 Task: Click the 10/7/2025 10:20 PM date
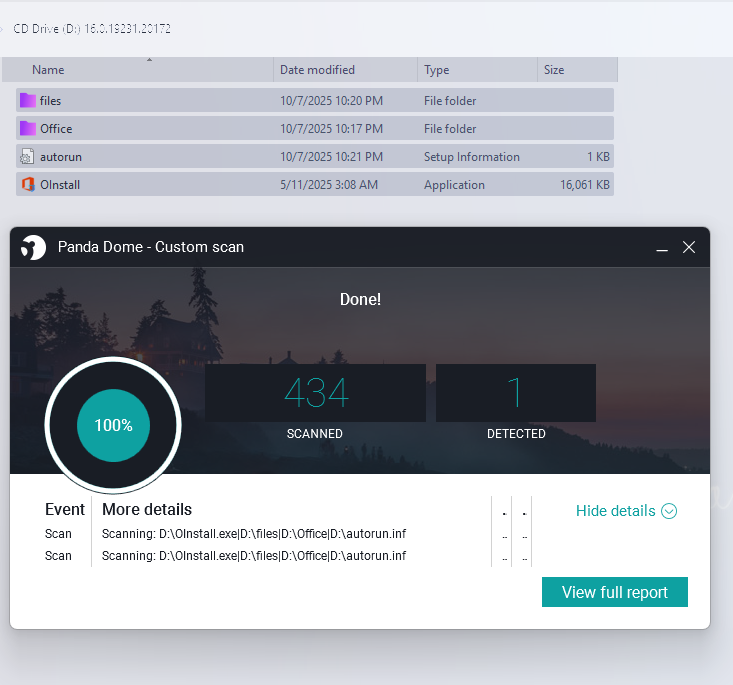[331, 101]
